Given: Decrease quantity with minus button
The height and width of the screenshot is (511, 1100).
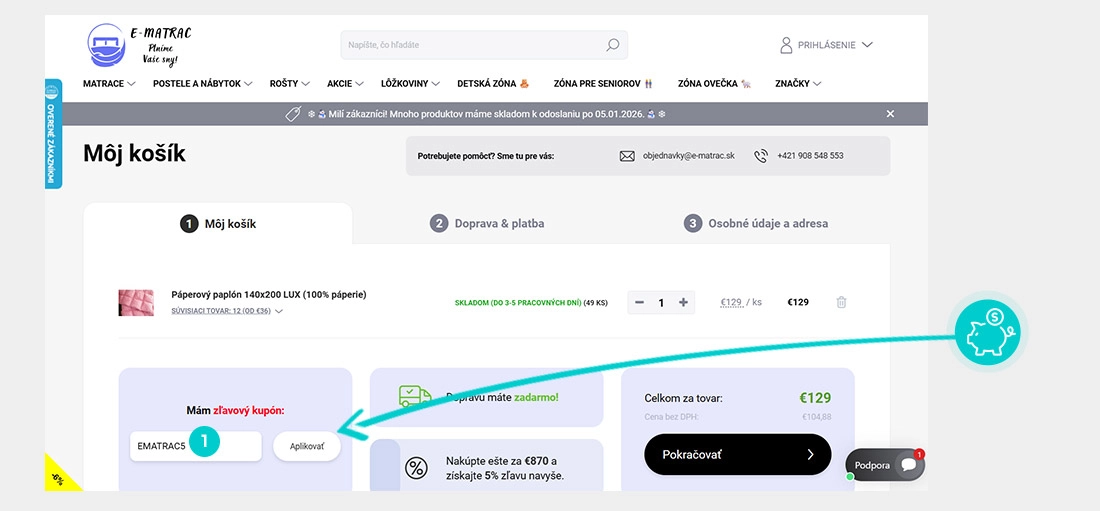Looking at the screenshot, I should (639, 303).
